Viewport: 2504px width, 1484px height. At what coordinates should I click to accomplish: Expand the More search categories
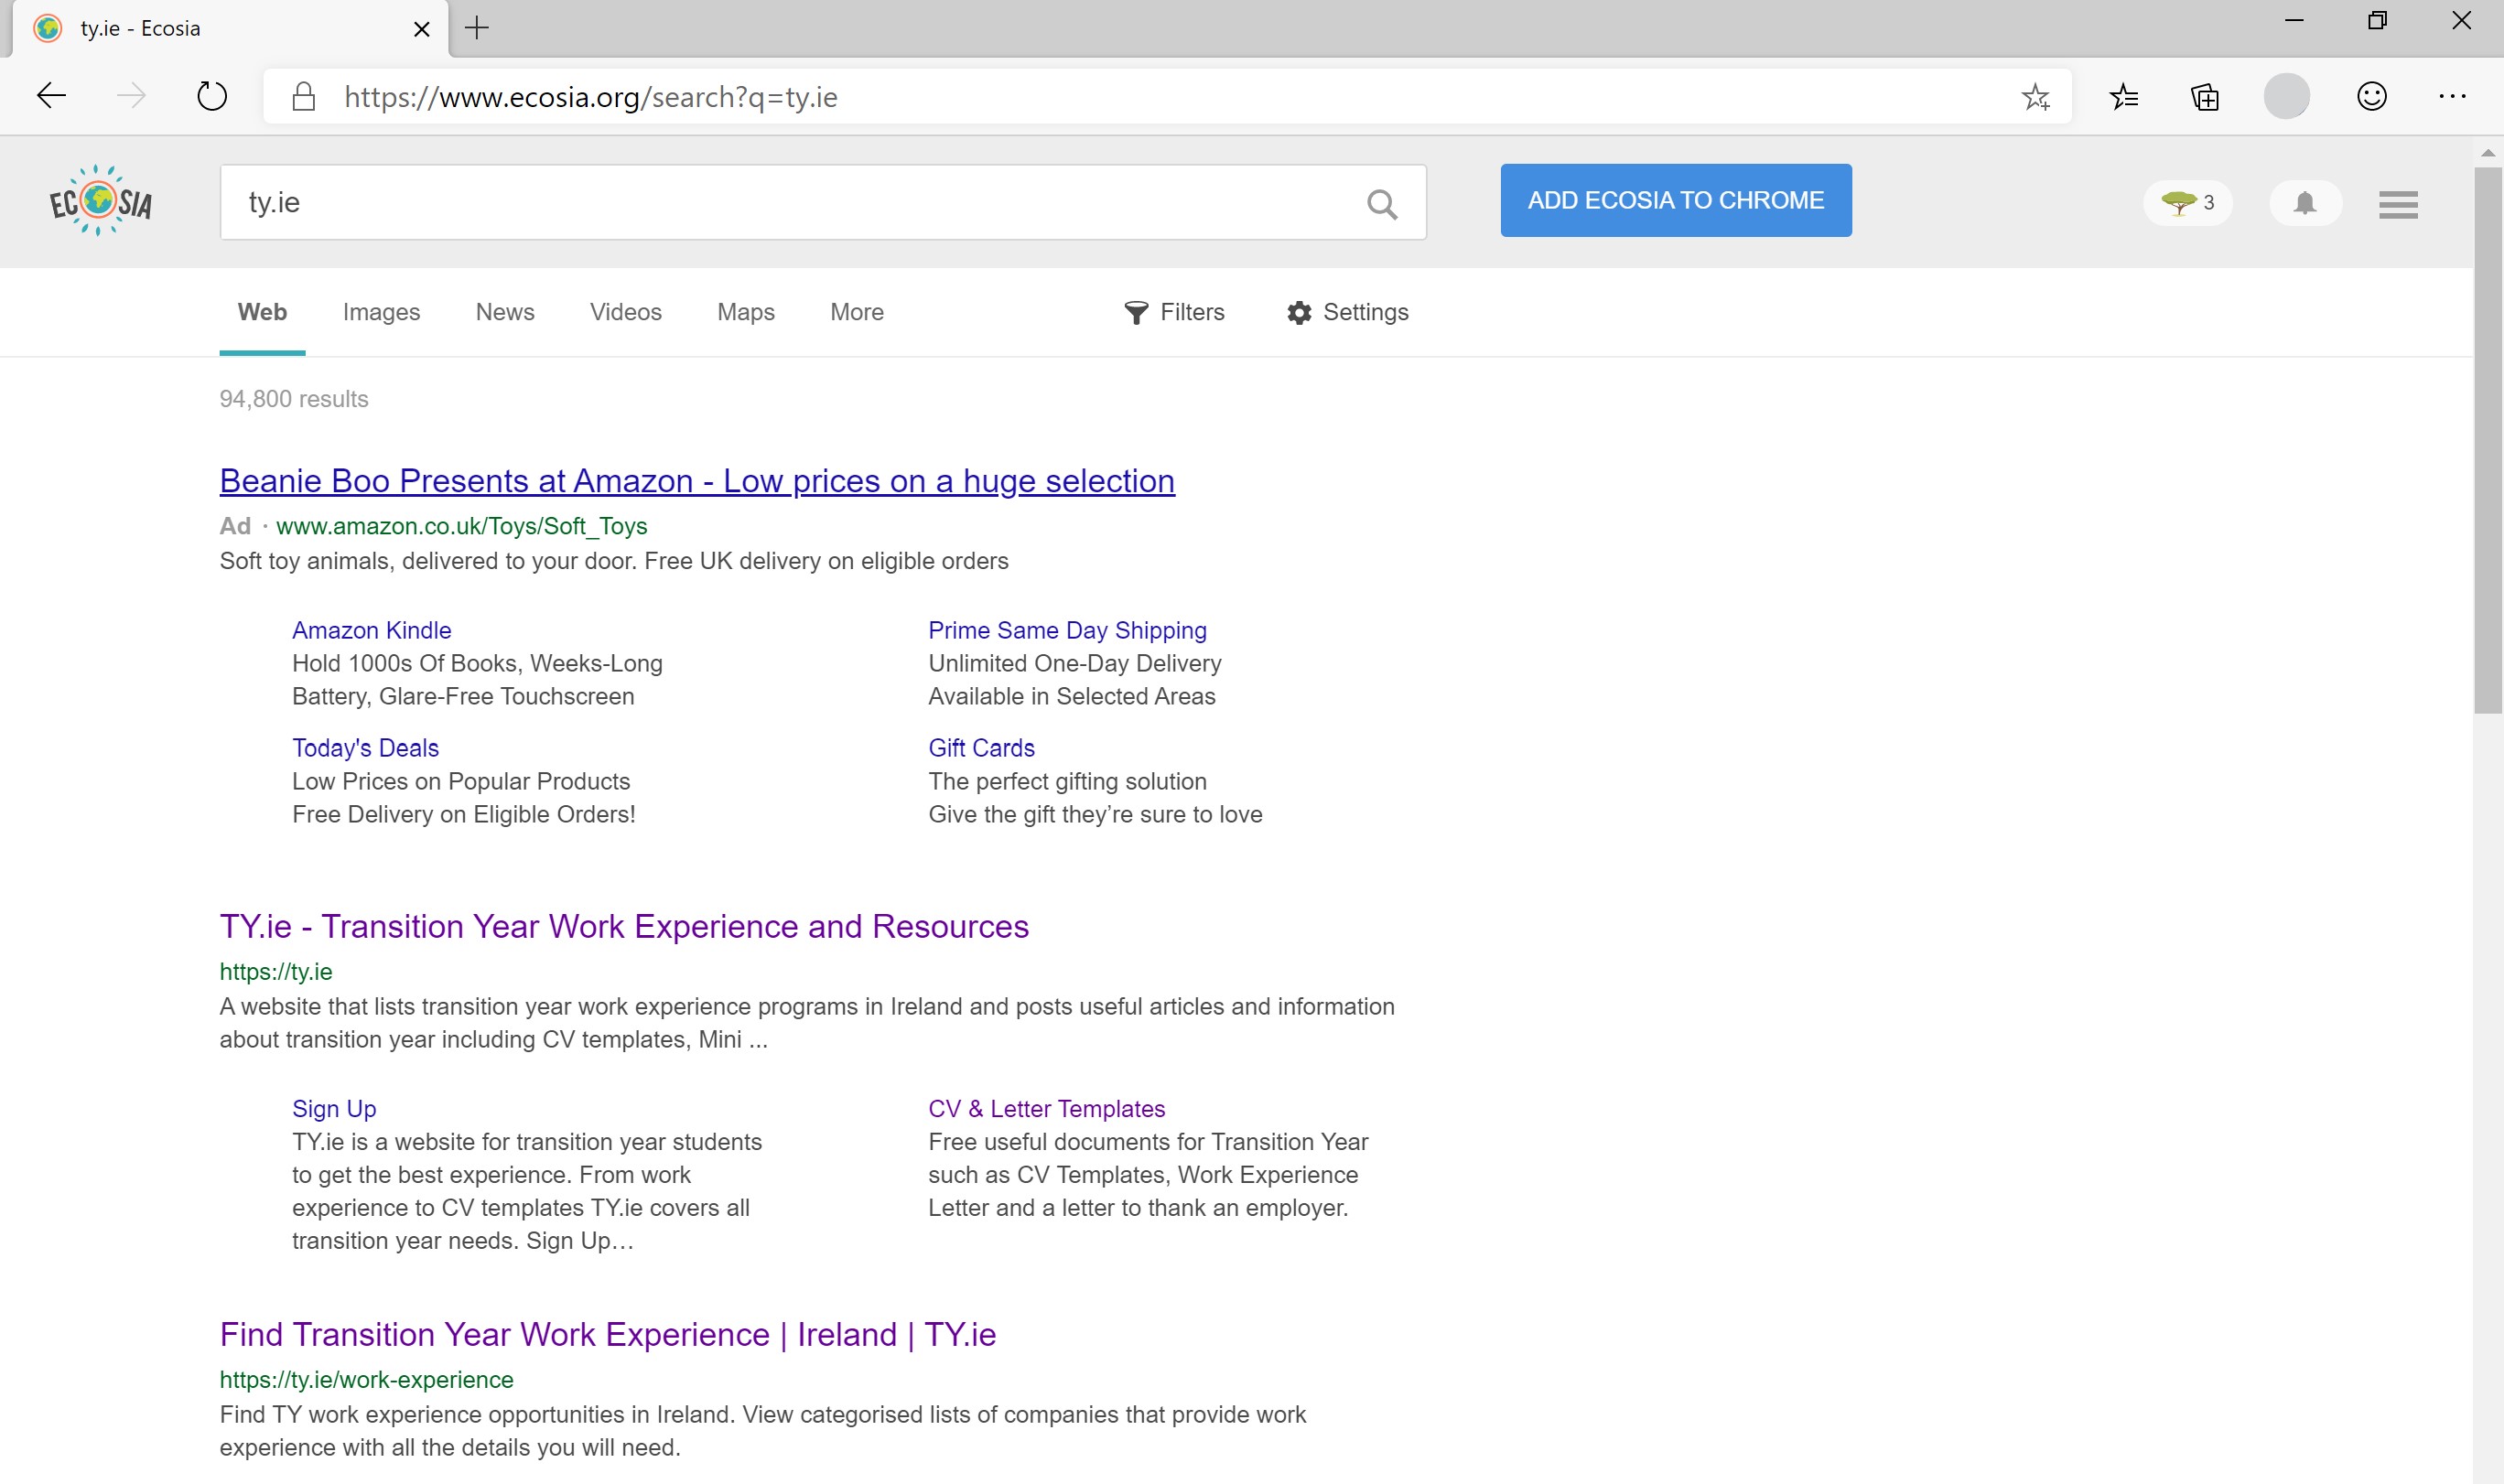coord(857,312)
